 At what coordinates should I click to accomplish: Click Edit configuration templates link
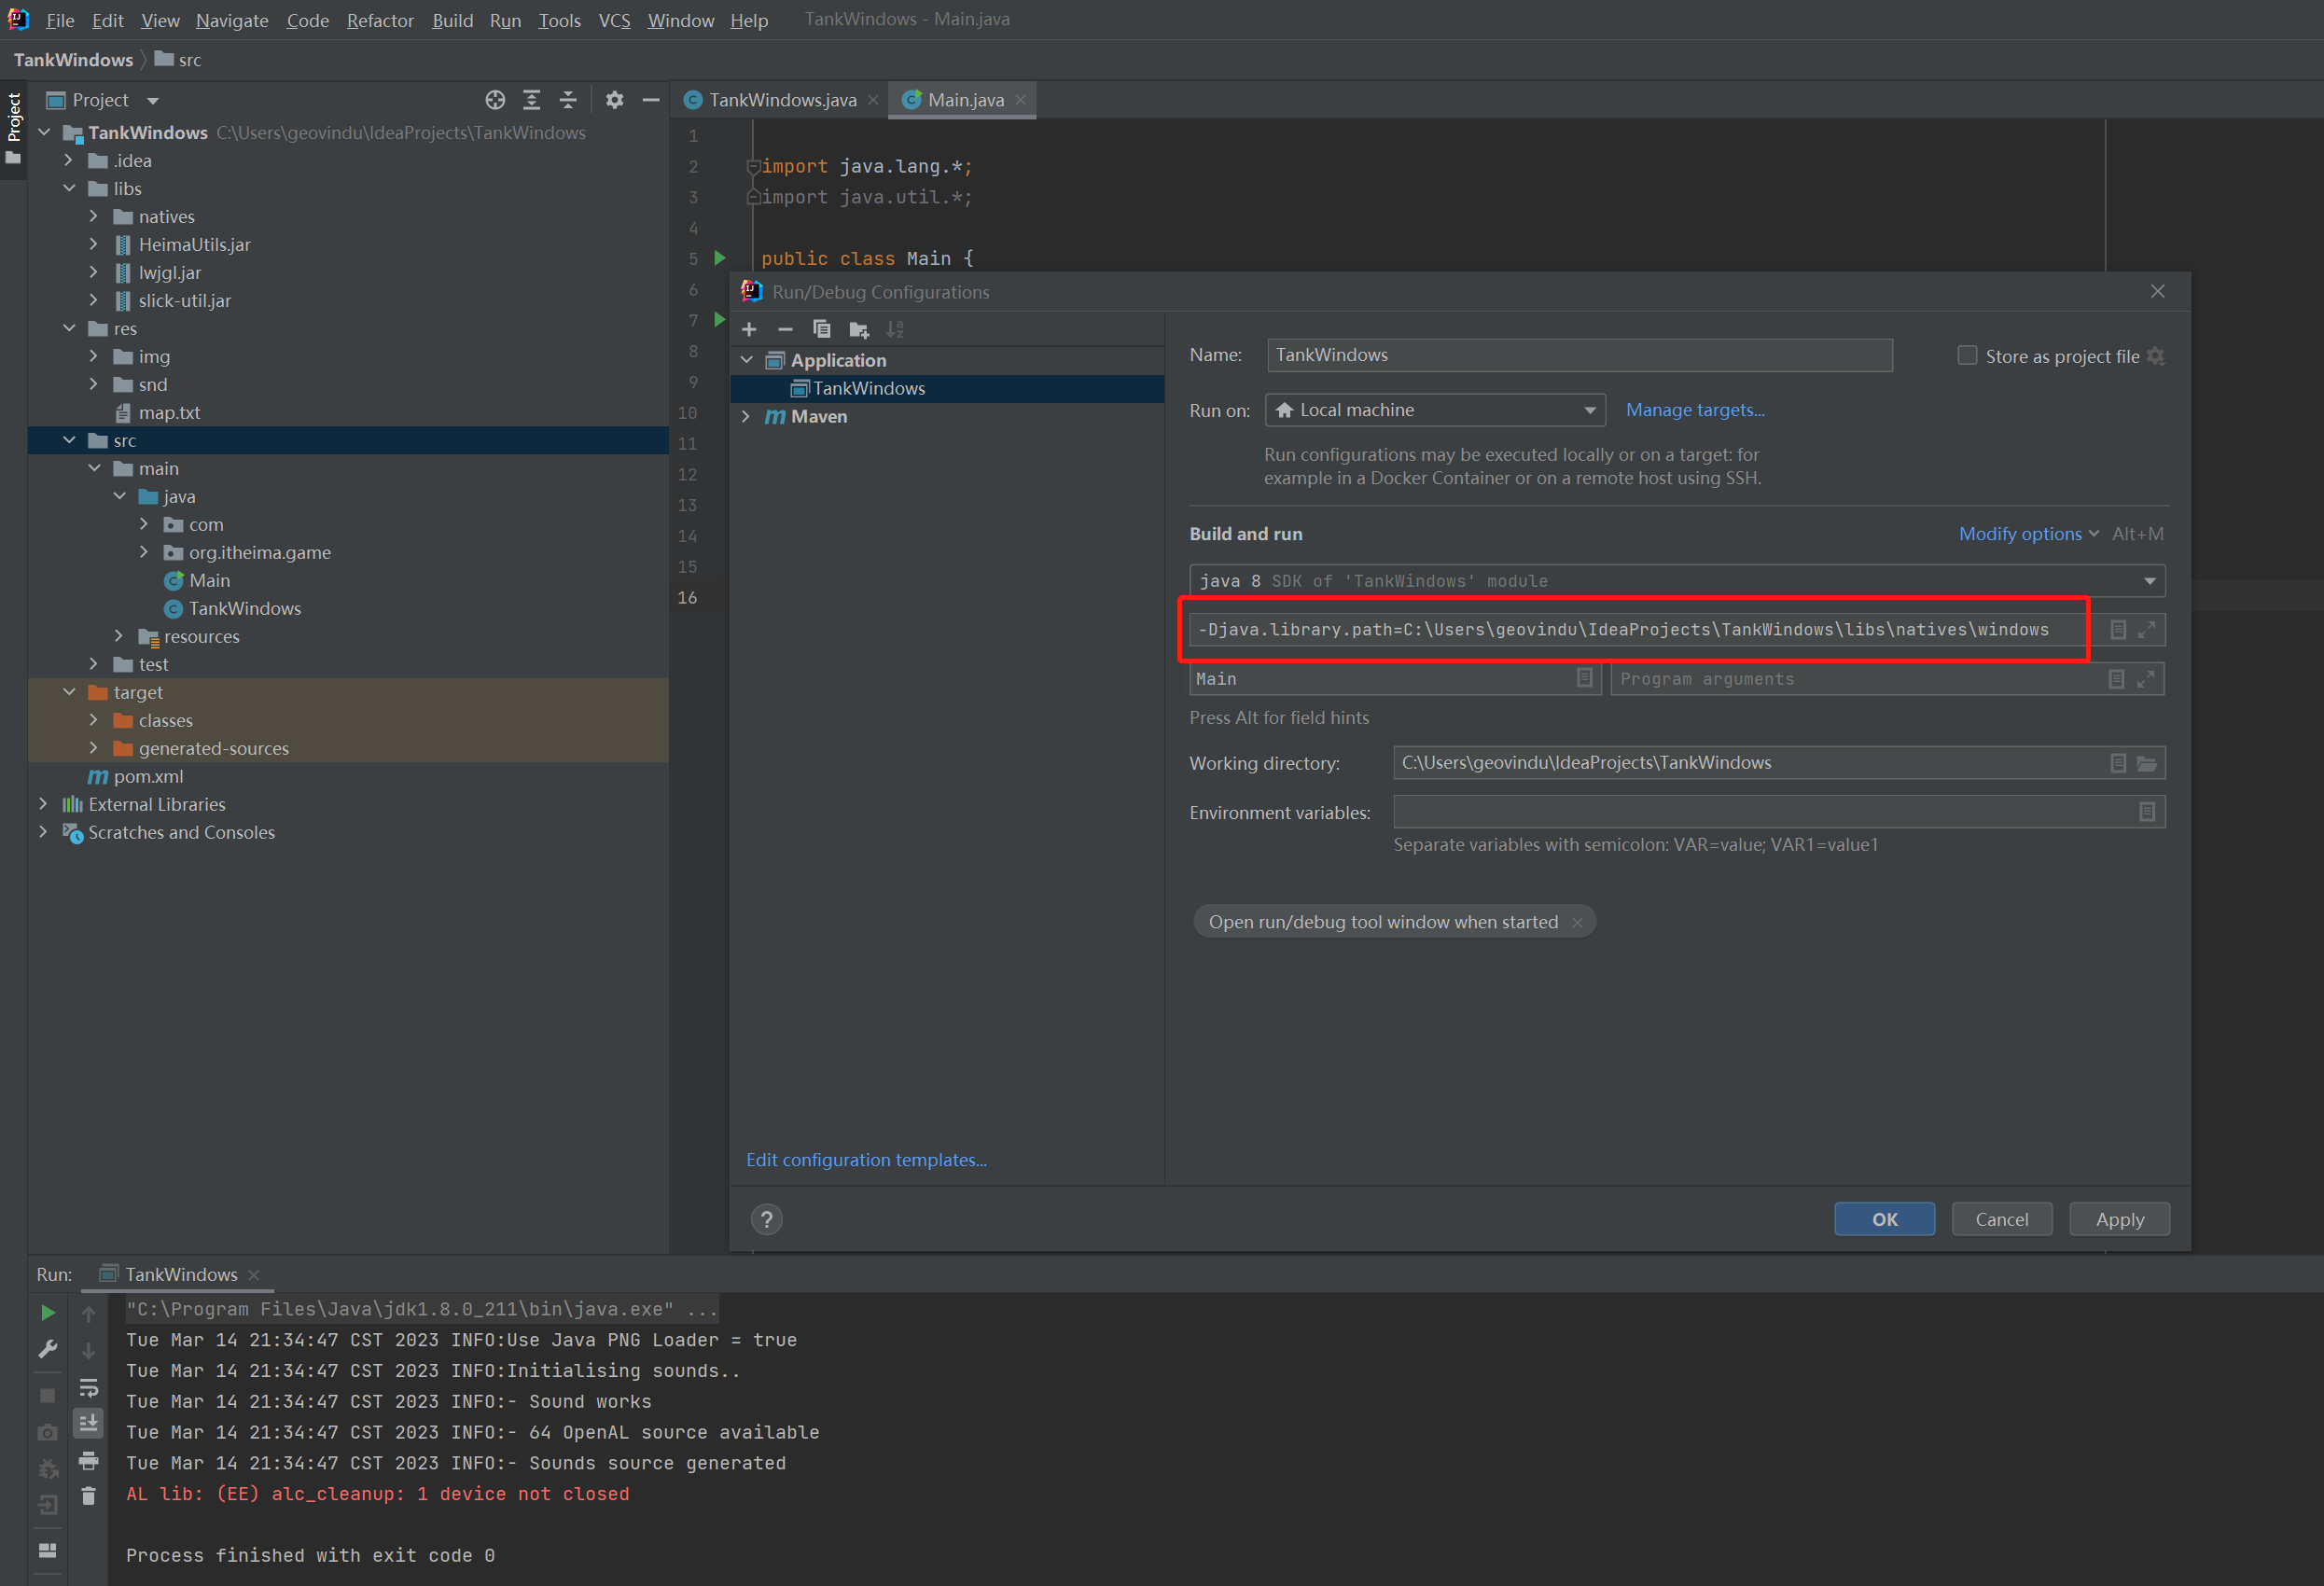pos(866,1160)
